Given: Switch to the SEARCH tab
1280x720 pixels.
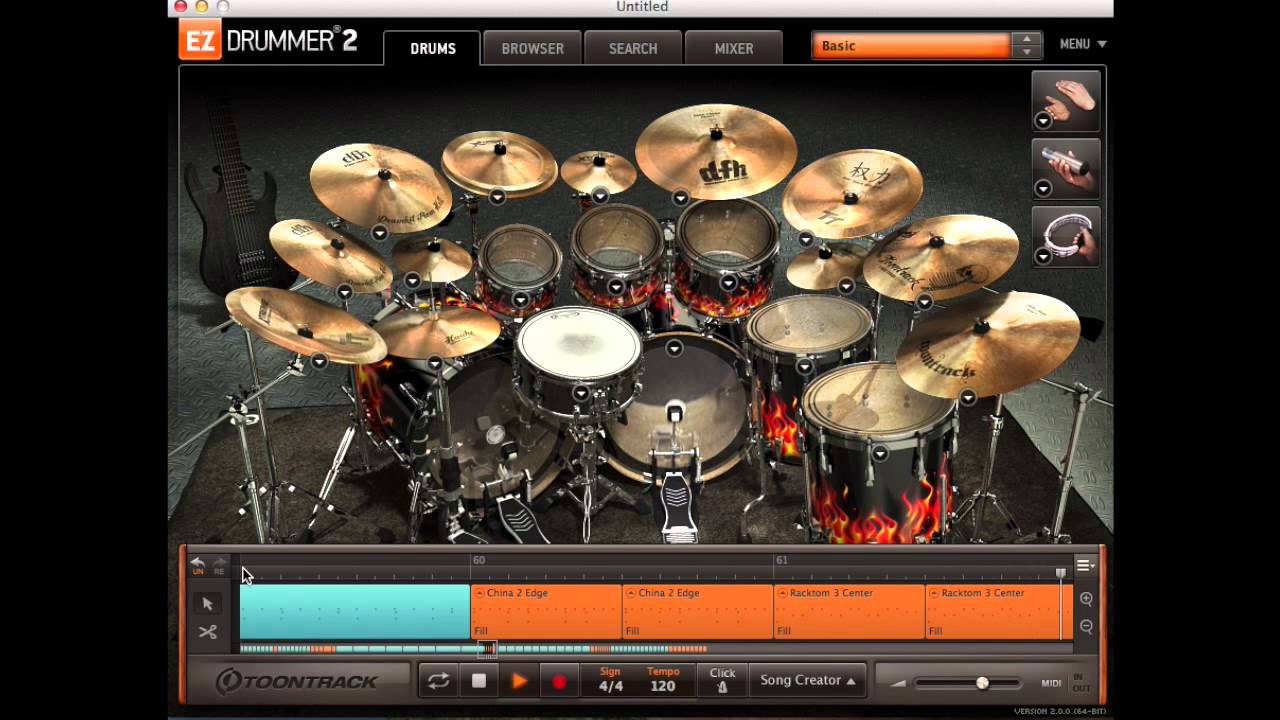Looking at the screenshot, I should coord(633,48).
